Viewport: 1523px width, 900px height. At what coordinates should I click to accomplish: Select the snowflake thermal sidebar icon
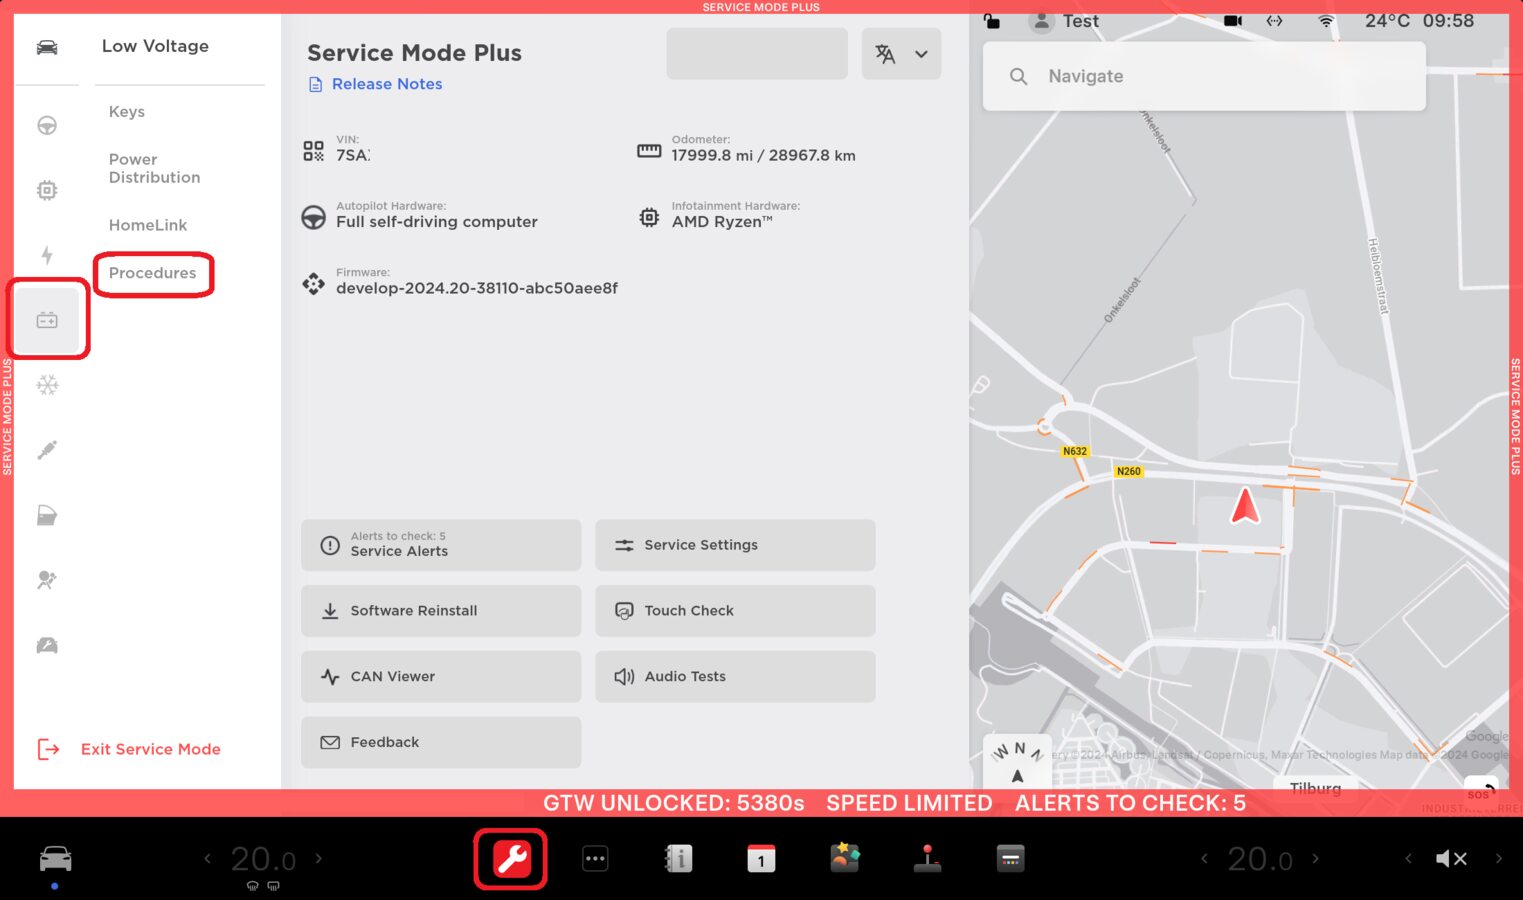click(x=47, y=385)
